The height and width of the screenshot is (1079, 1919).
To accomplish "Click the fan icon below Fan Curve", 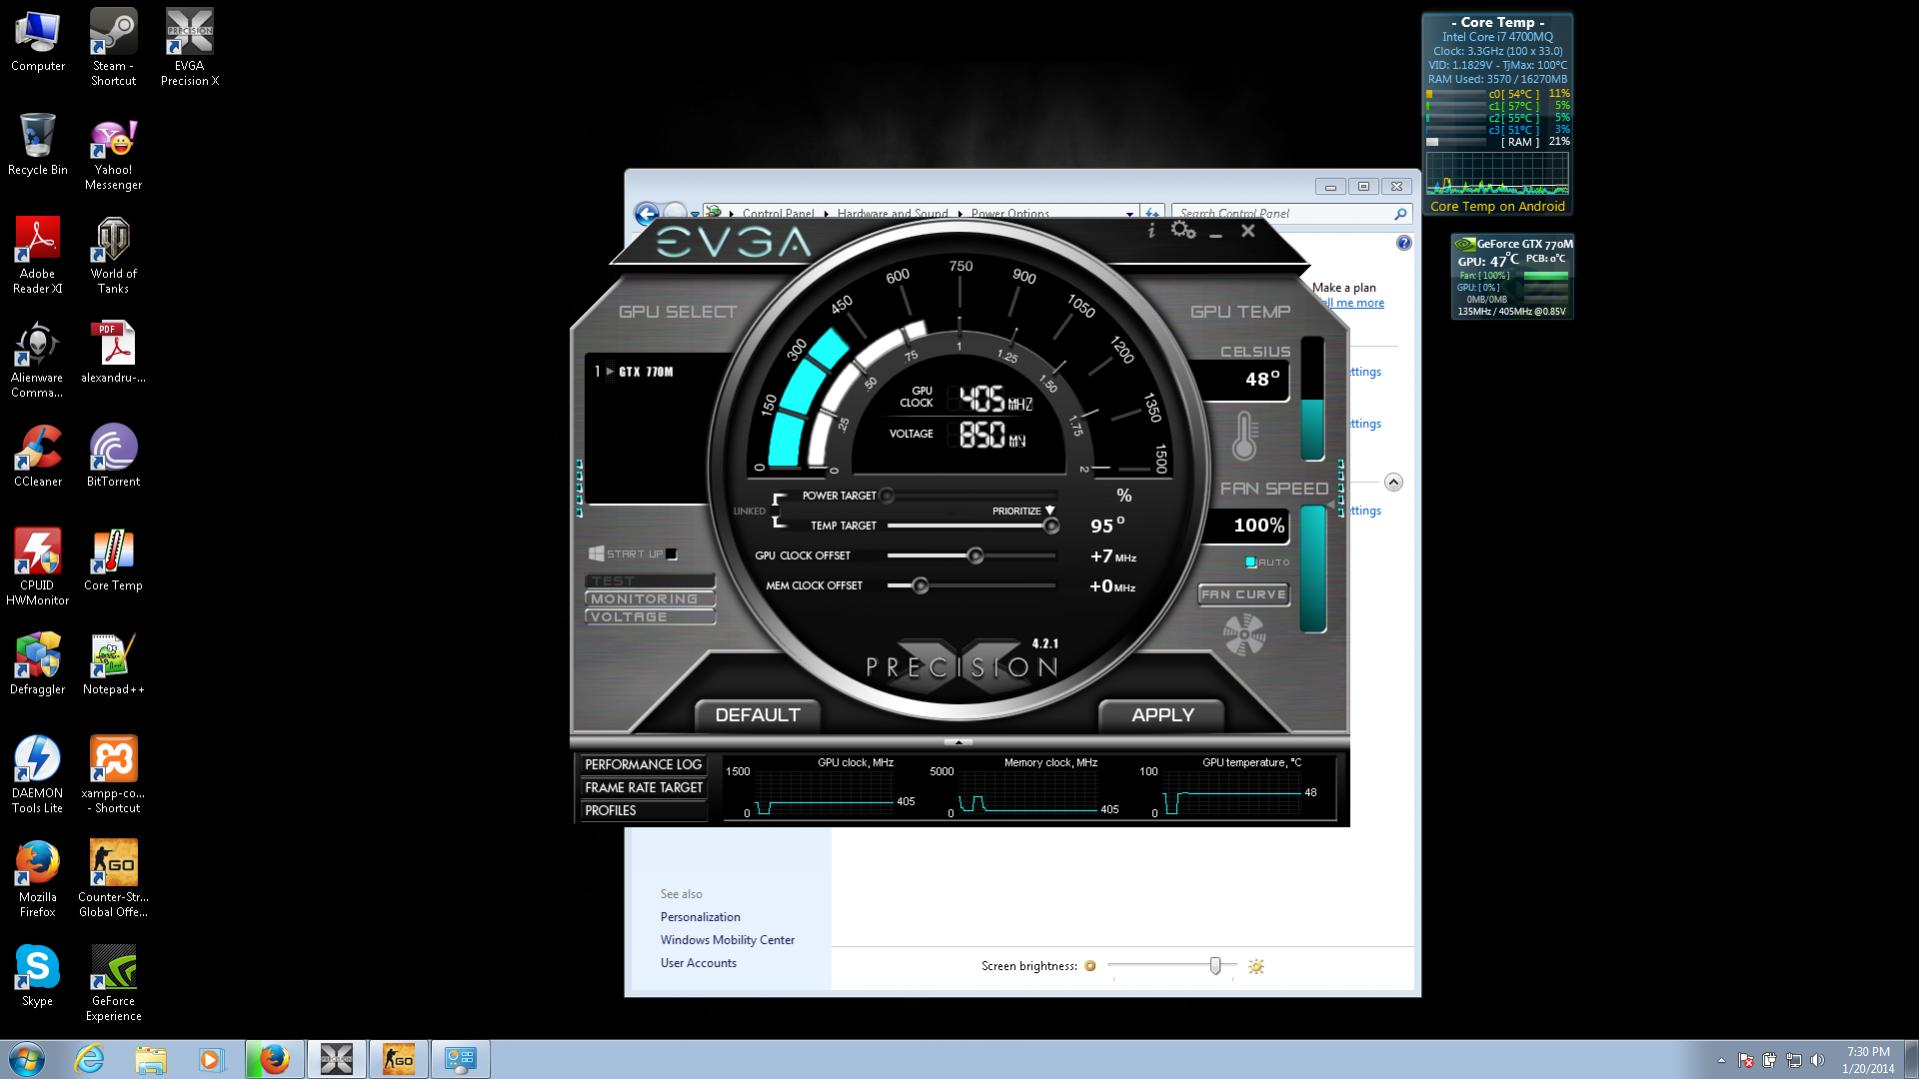I will click(x=1244, y=634).
